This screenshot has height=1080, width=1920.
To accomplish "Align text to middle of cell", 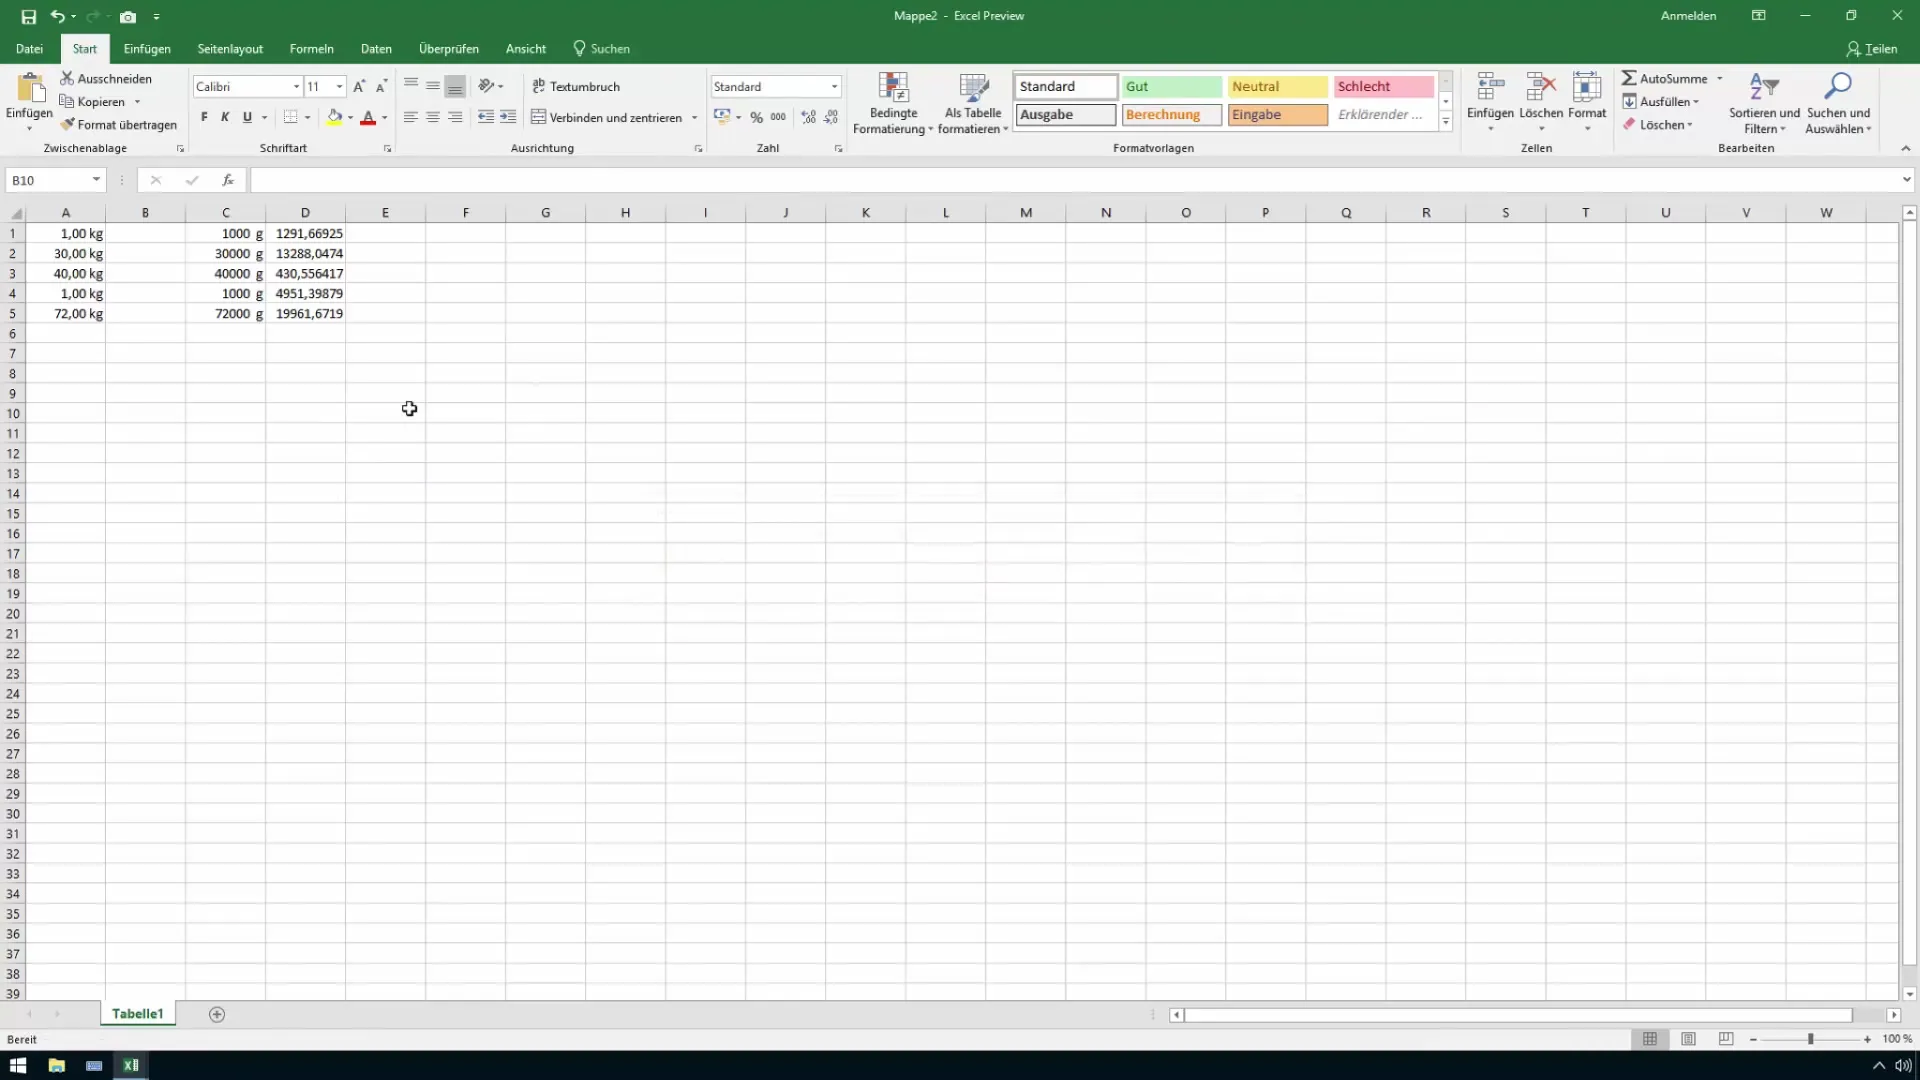I will (433, 86).
